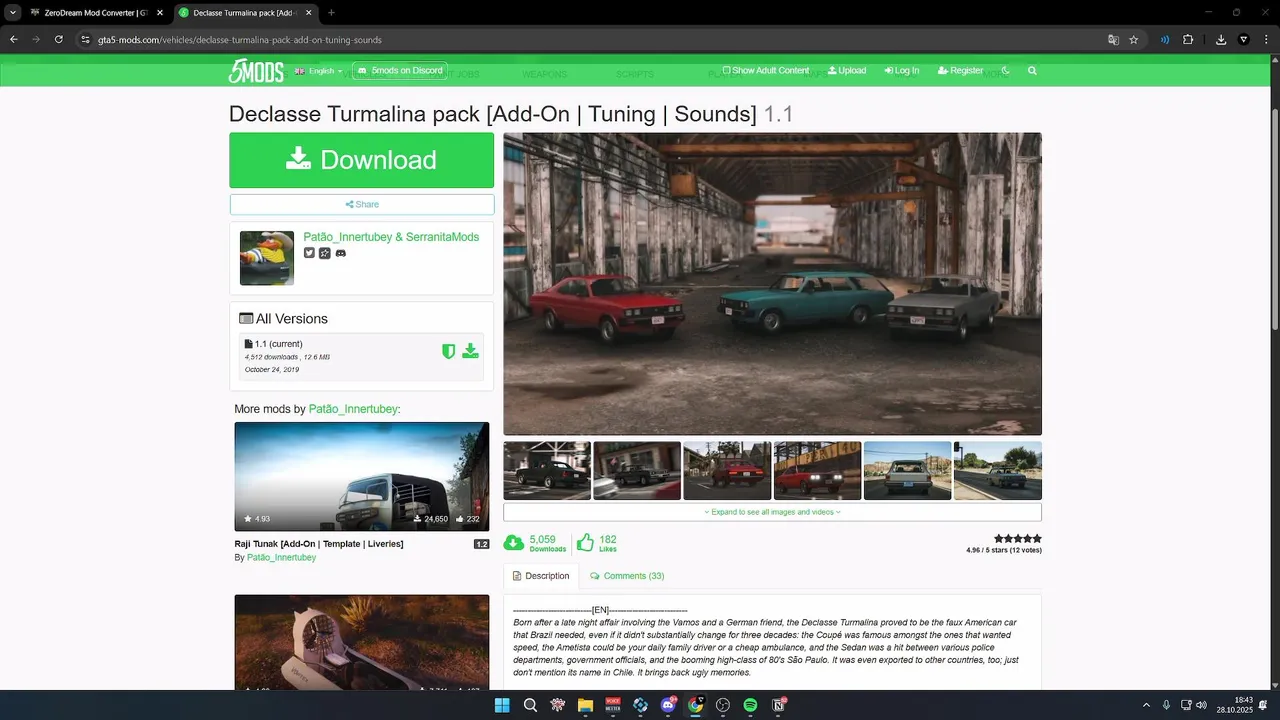1280x720 pixels.
Task: Open the tab search dropdown arrow
Action: (13, 13)
